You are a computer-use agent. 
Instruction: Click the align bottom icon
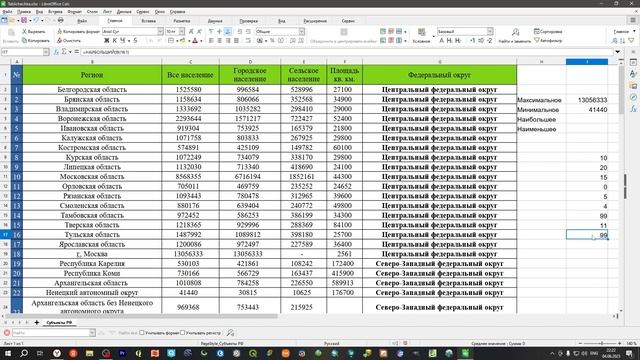point(228,31)
